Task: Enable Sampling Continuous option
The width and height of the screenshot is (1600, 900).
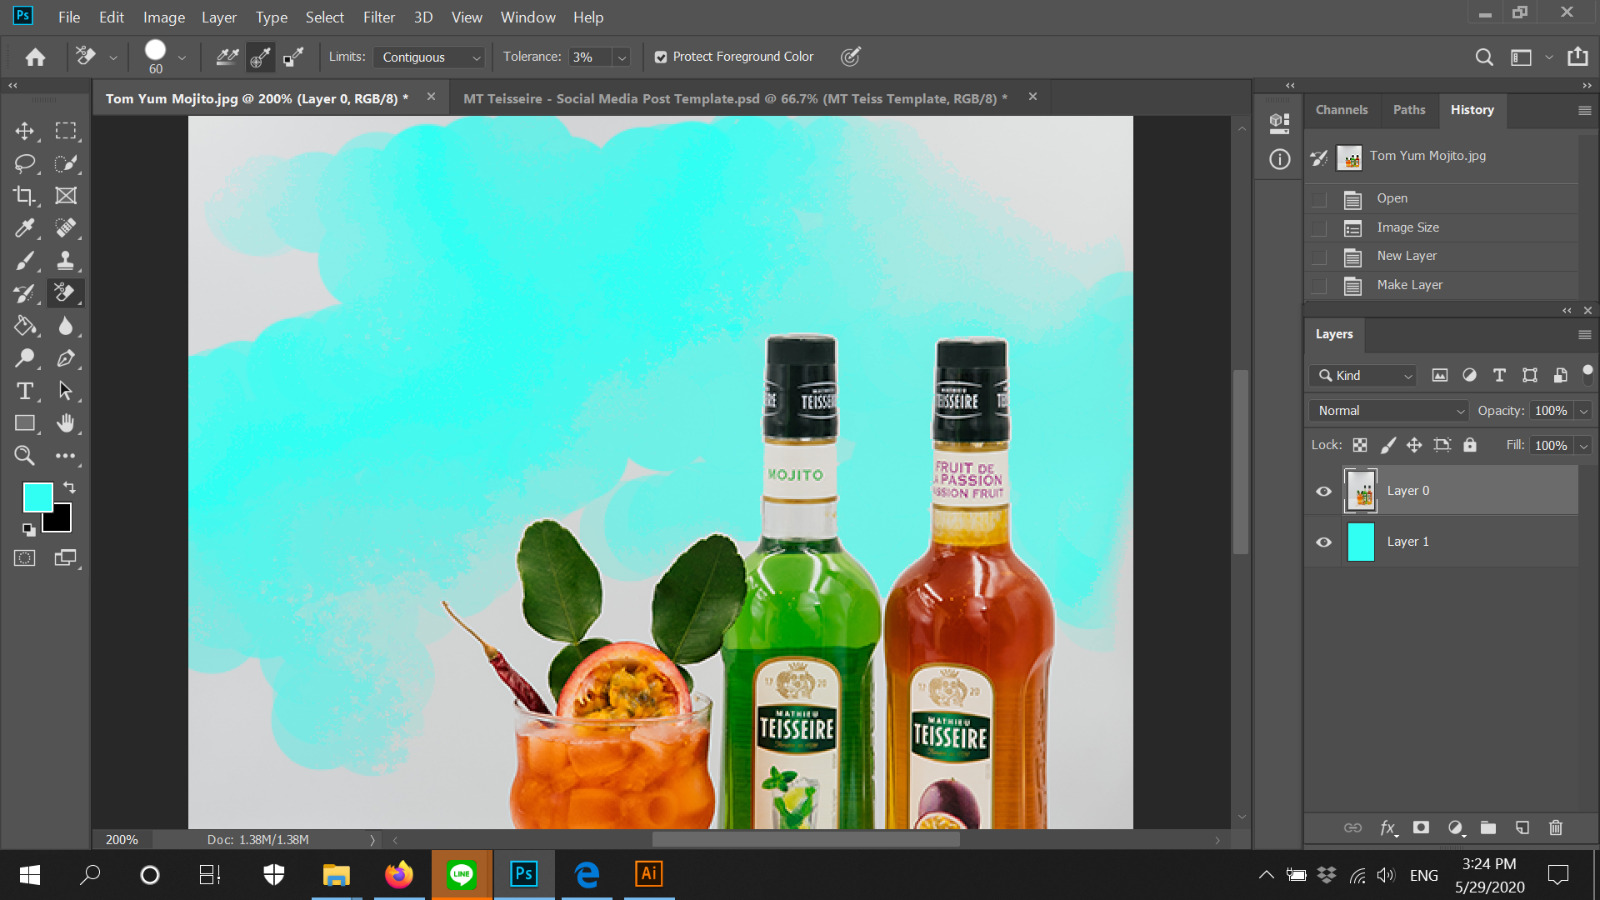Action: click(227, 57)
